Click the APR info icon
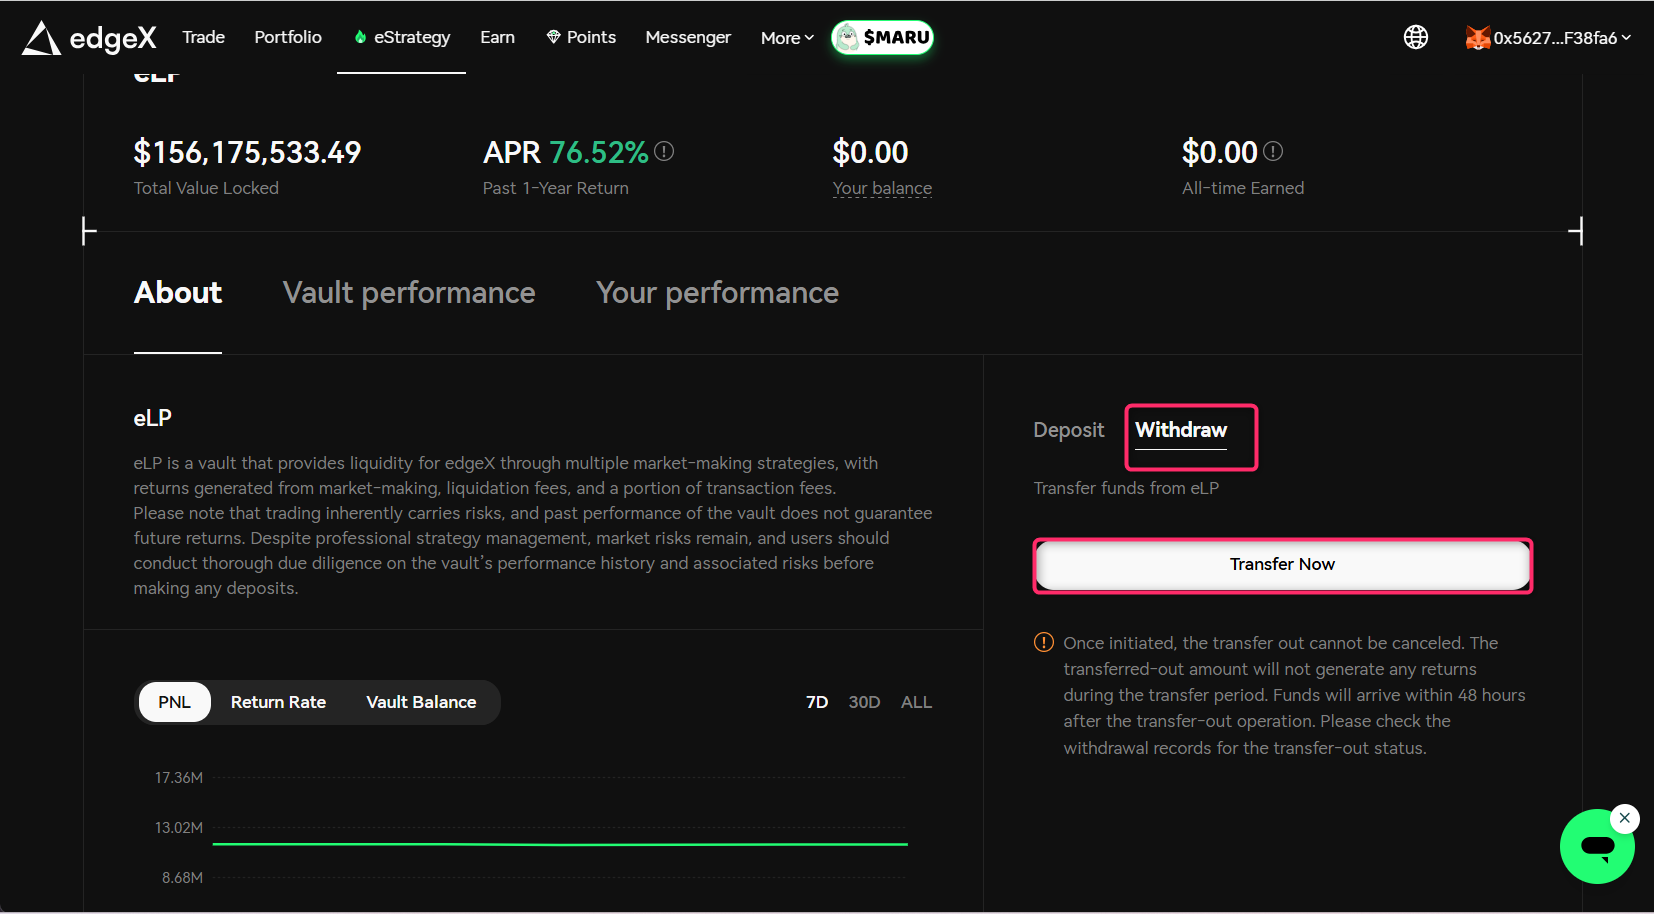Image resolution: width=1654 pixels, height=914 pixels. point(664,151)
